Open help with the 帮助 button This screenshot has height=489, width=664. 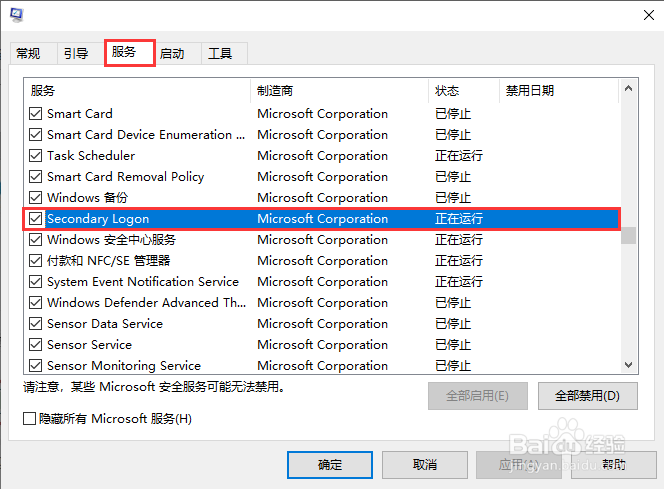(x=614, y=465)
